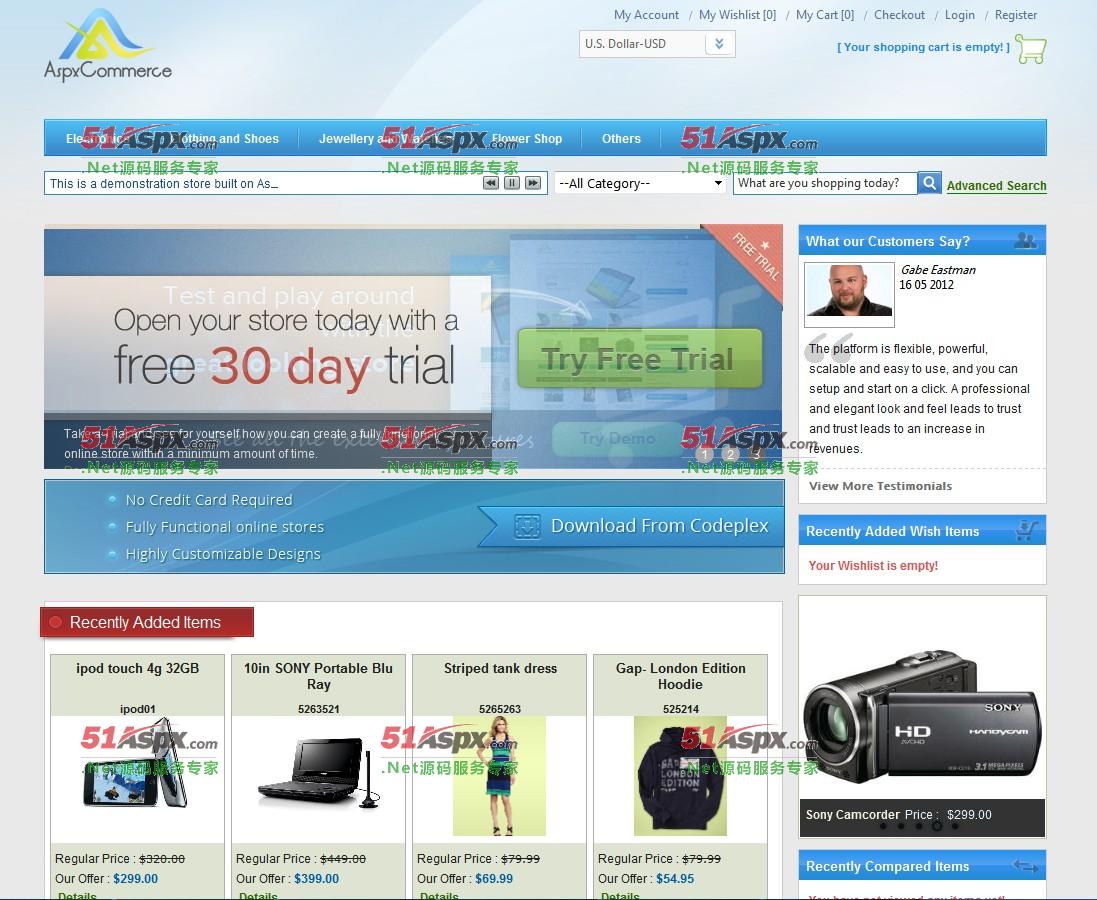Click the striped tank dress image

pos(500,775)
